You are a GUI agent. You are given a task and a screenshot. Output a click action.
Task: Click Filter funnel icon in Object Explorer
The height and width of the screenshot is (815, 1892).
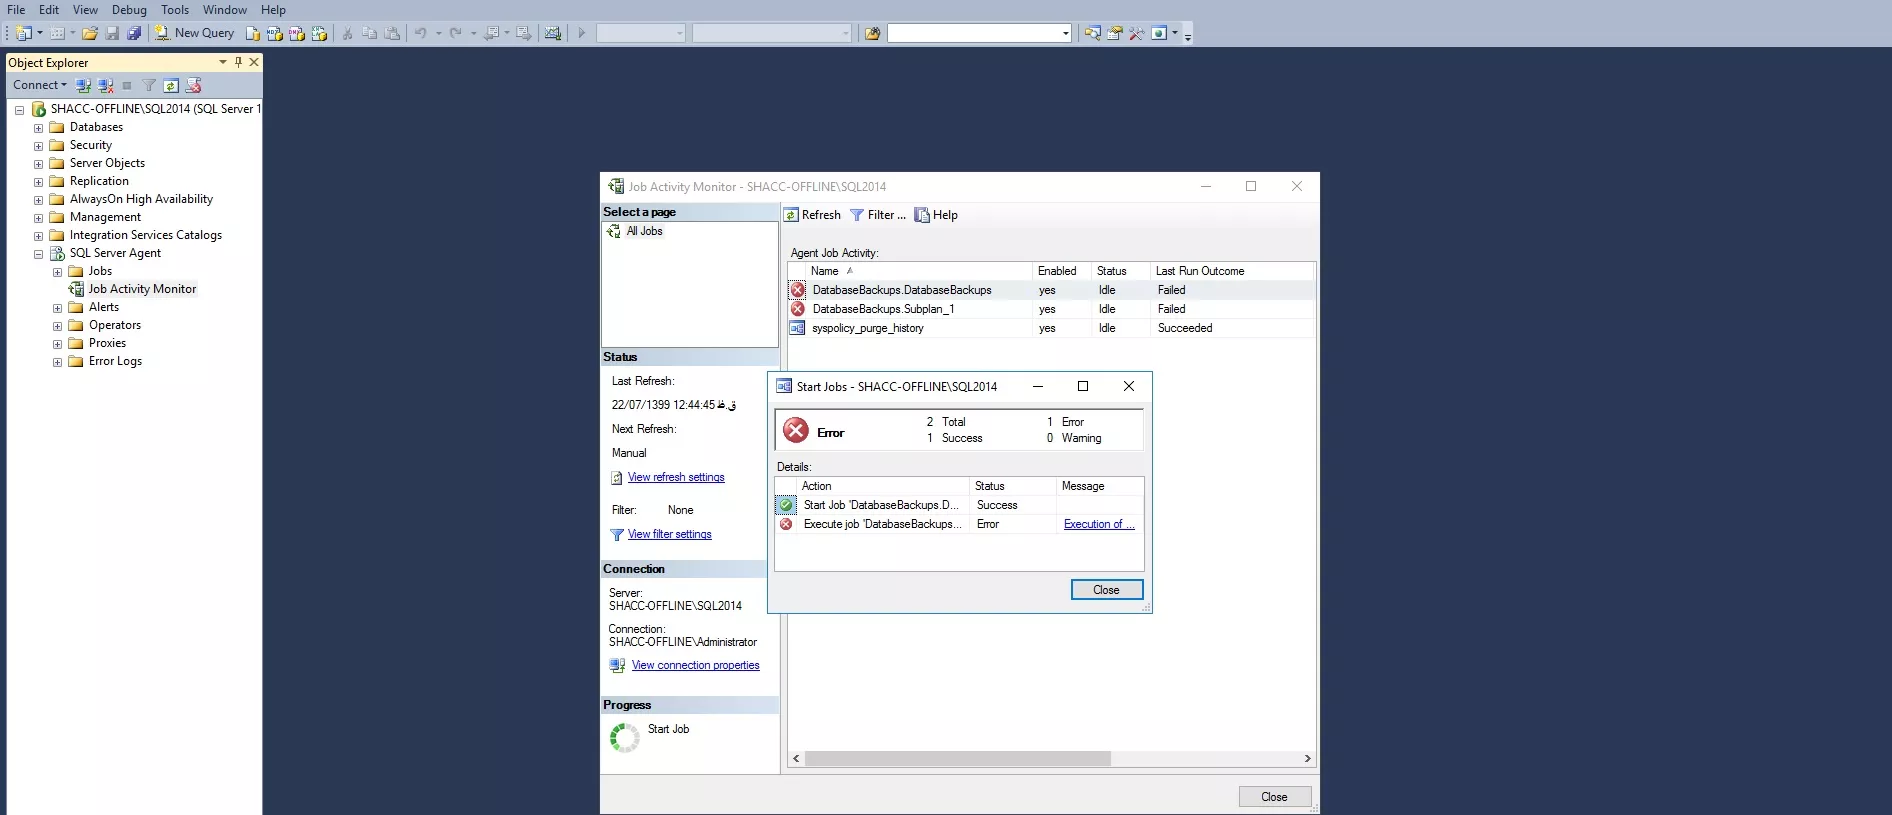pos(149,85)
